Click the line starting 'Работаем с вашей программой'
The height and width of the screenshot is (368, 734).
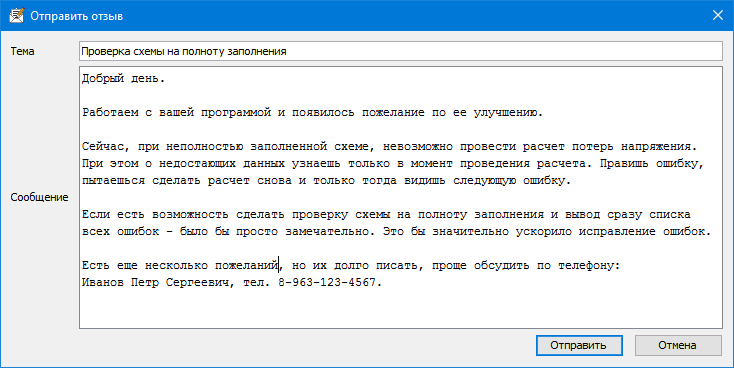(313, 113)
